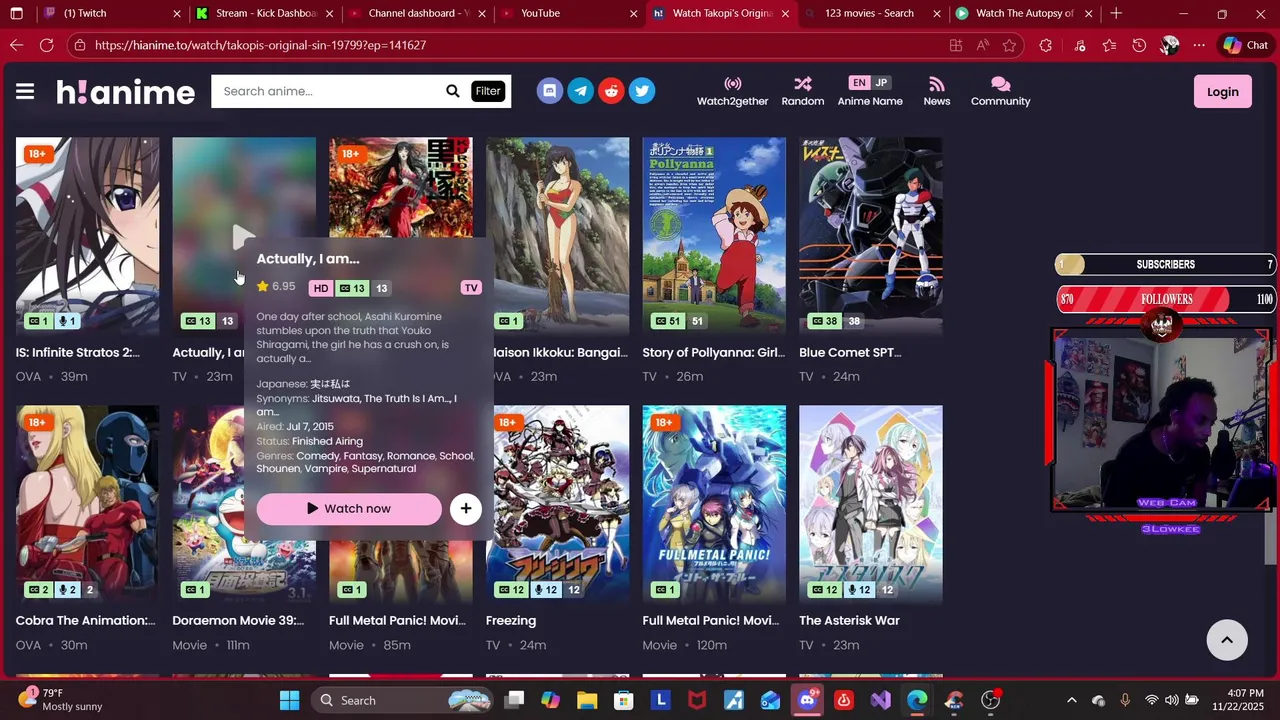Open Story of Pollyanna poster thumbnail

[x=714, y=236]
